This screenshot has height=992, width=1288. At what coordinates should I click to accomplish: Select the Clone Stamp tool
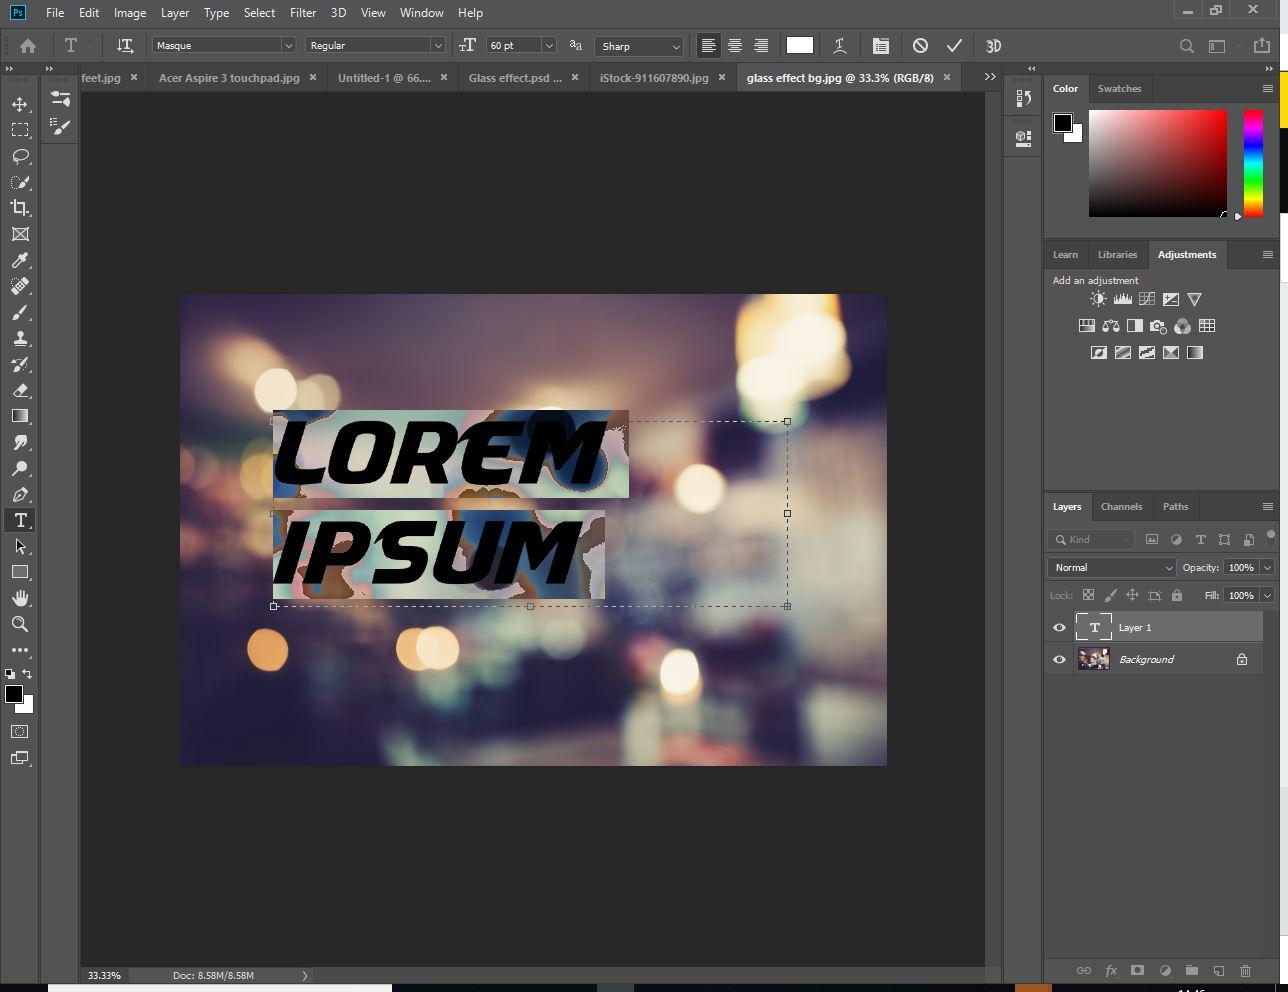click(20, 338)
